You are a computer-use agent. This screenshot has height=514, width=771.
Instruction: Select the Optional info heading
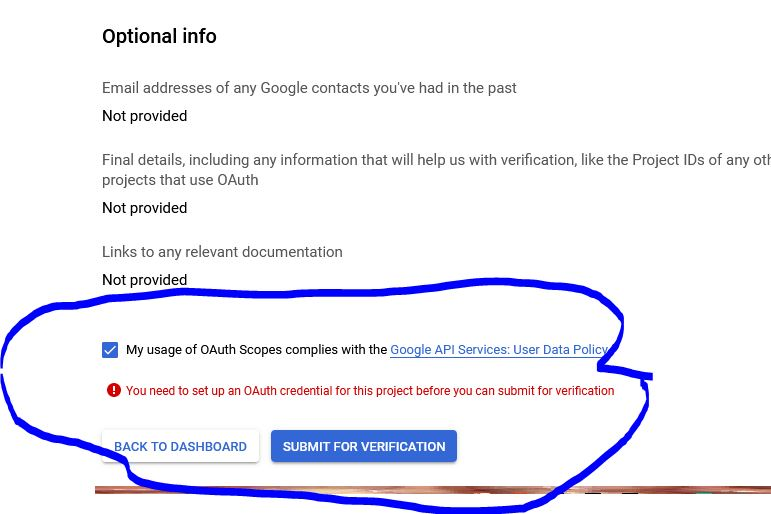pyautogui.click(x=159, y=36)
